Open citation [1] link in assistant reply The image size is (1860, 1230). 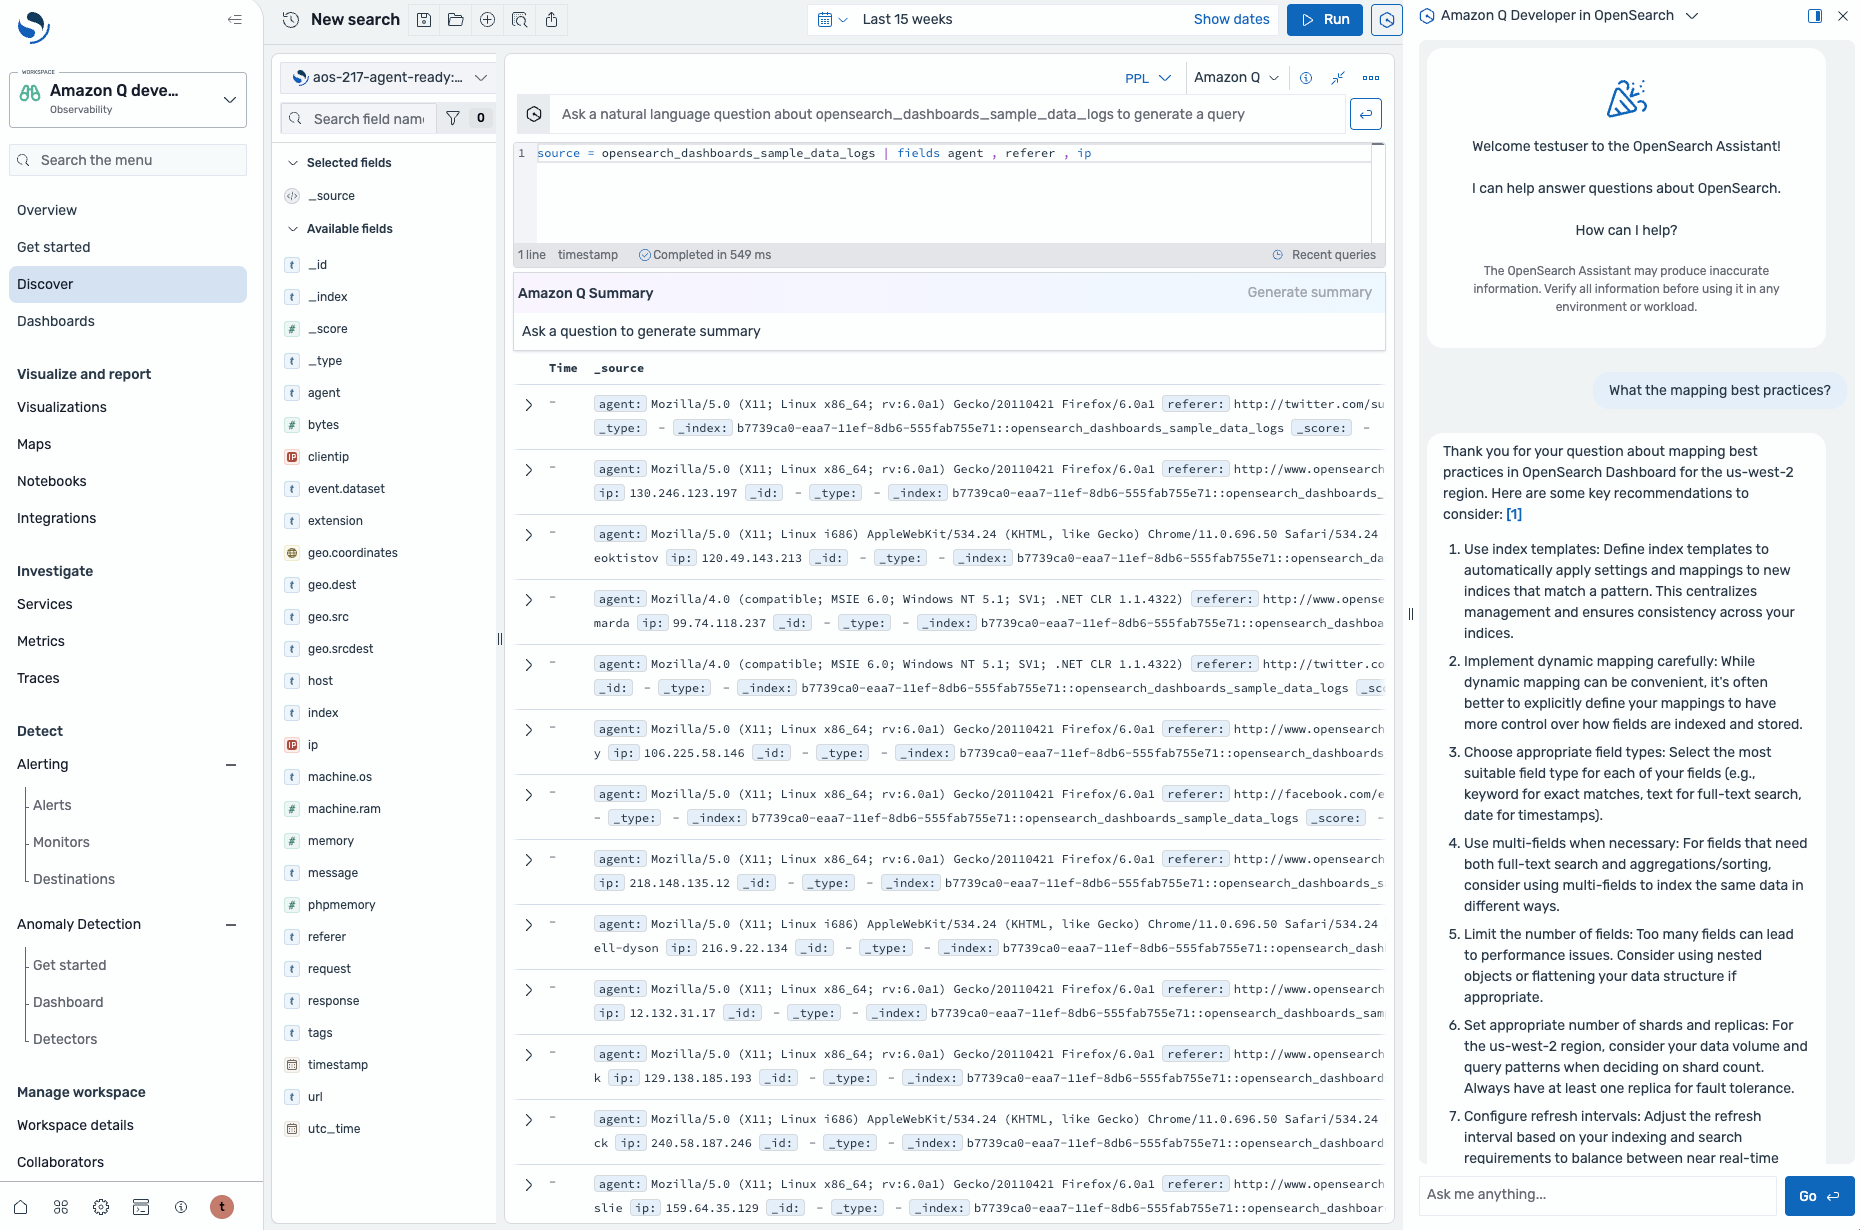[1514, 514]
